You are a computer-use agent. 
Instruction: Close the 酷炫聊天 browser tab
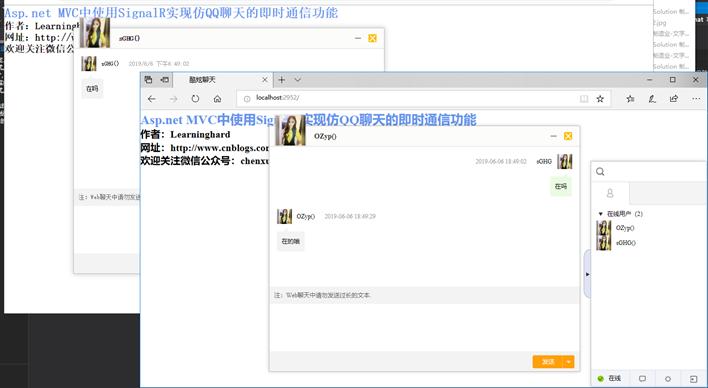pyautogui.click(x=265, y=80)
